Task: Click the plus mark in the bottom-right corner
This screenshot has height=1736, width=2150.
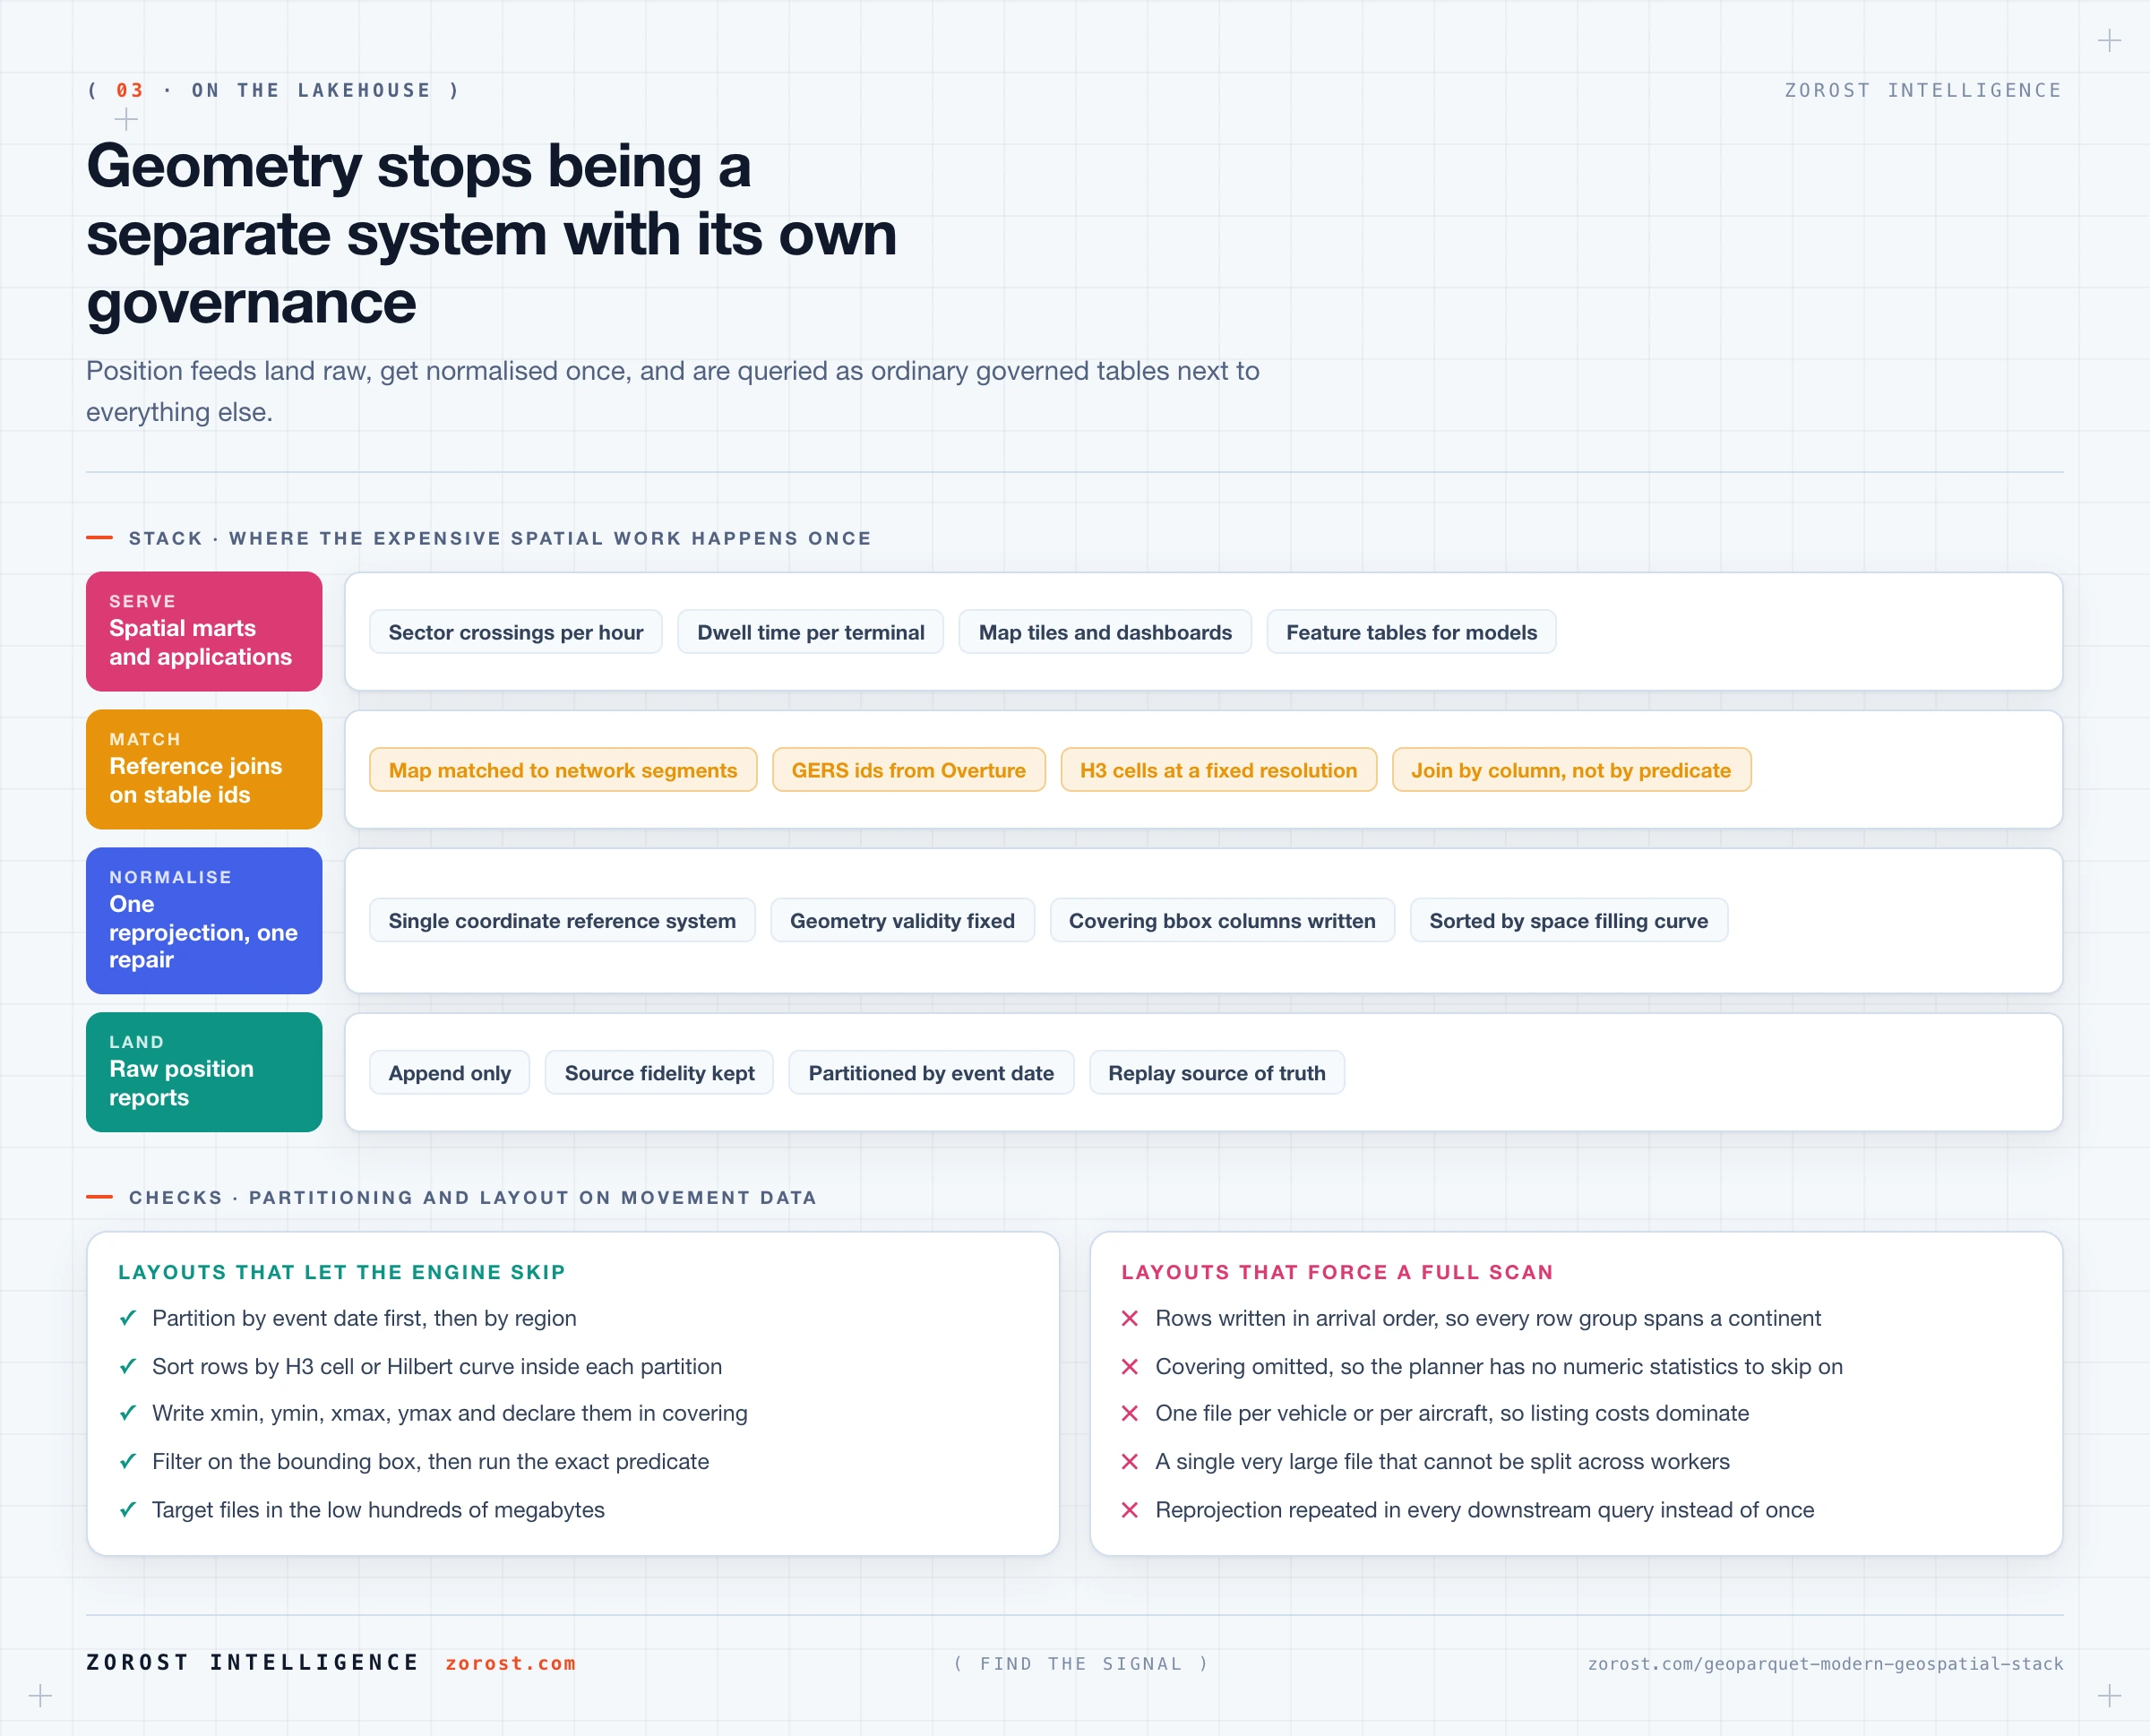Action: [2109, 1695]
